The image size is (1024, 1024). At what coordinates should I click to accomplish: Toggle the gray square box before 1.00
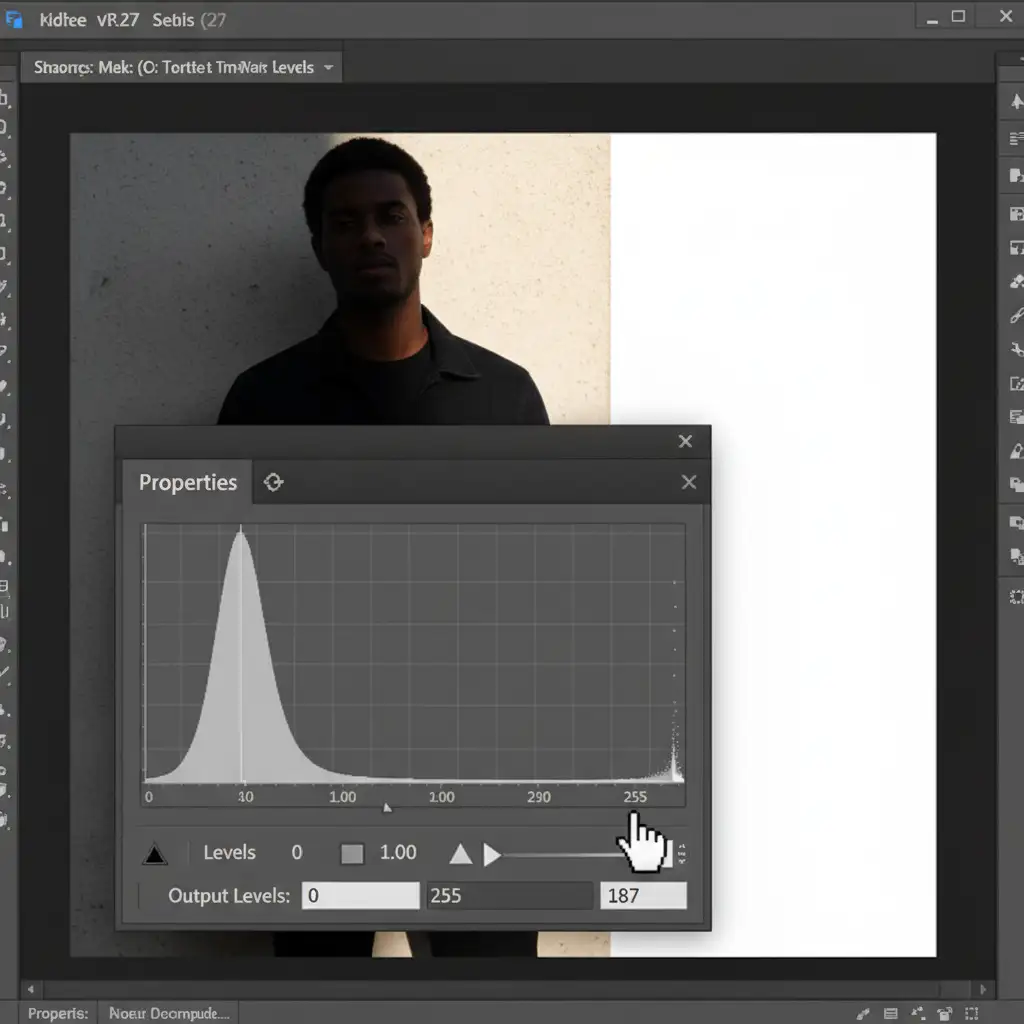click(352, 854)
